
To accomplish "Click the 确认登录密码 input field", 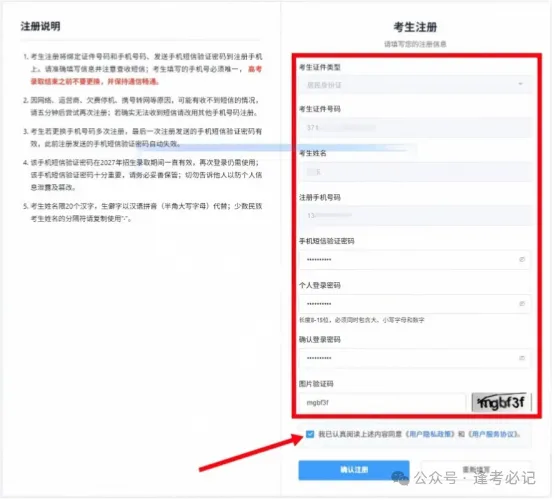I will click(415, 358).
